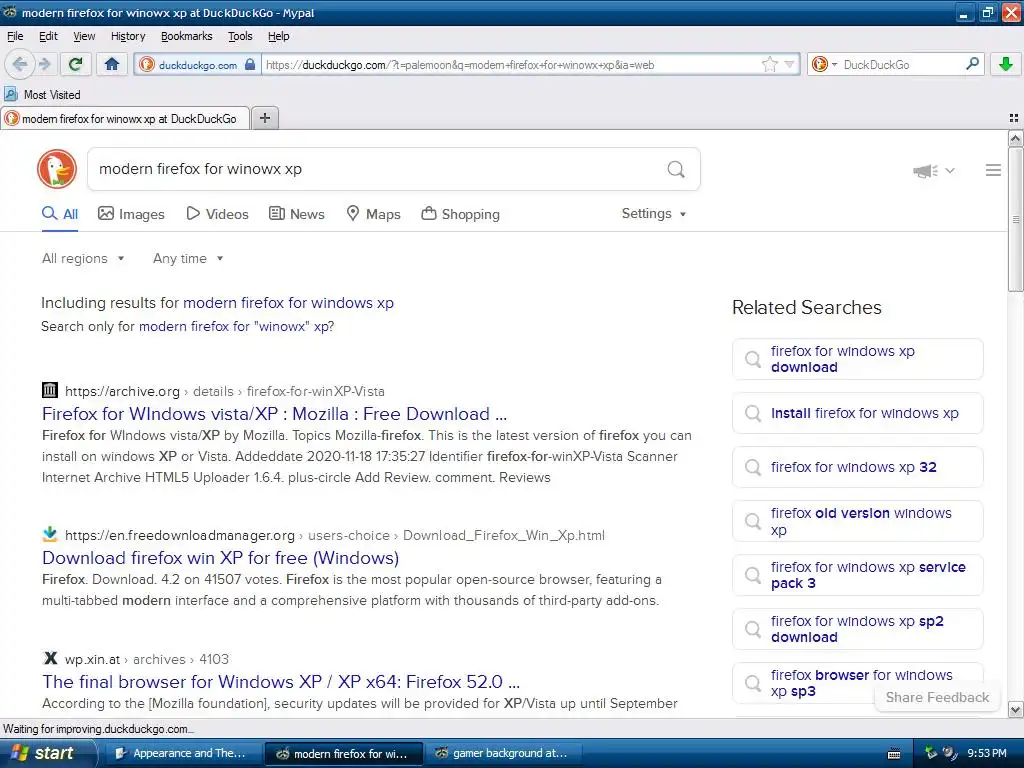Open a new tab with the plus button

point(264,118)
